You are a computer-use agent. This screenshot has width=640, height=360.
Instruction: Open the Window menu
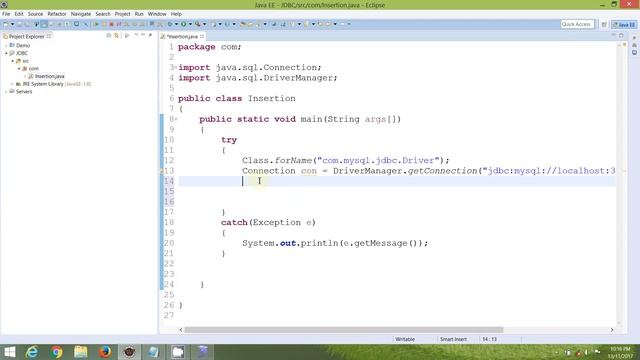[157, 14]
